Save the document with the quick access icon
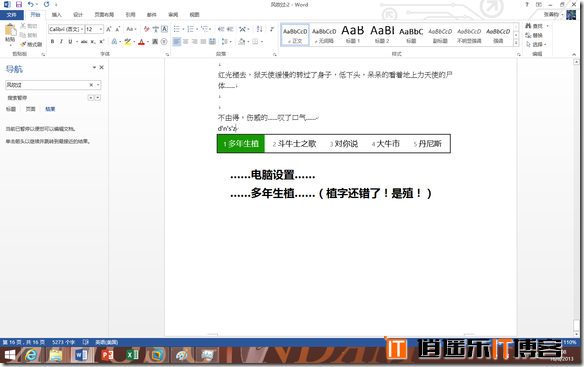Image resolution: width=584 pixels, height=367 pixels. coord(19,4)
